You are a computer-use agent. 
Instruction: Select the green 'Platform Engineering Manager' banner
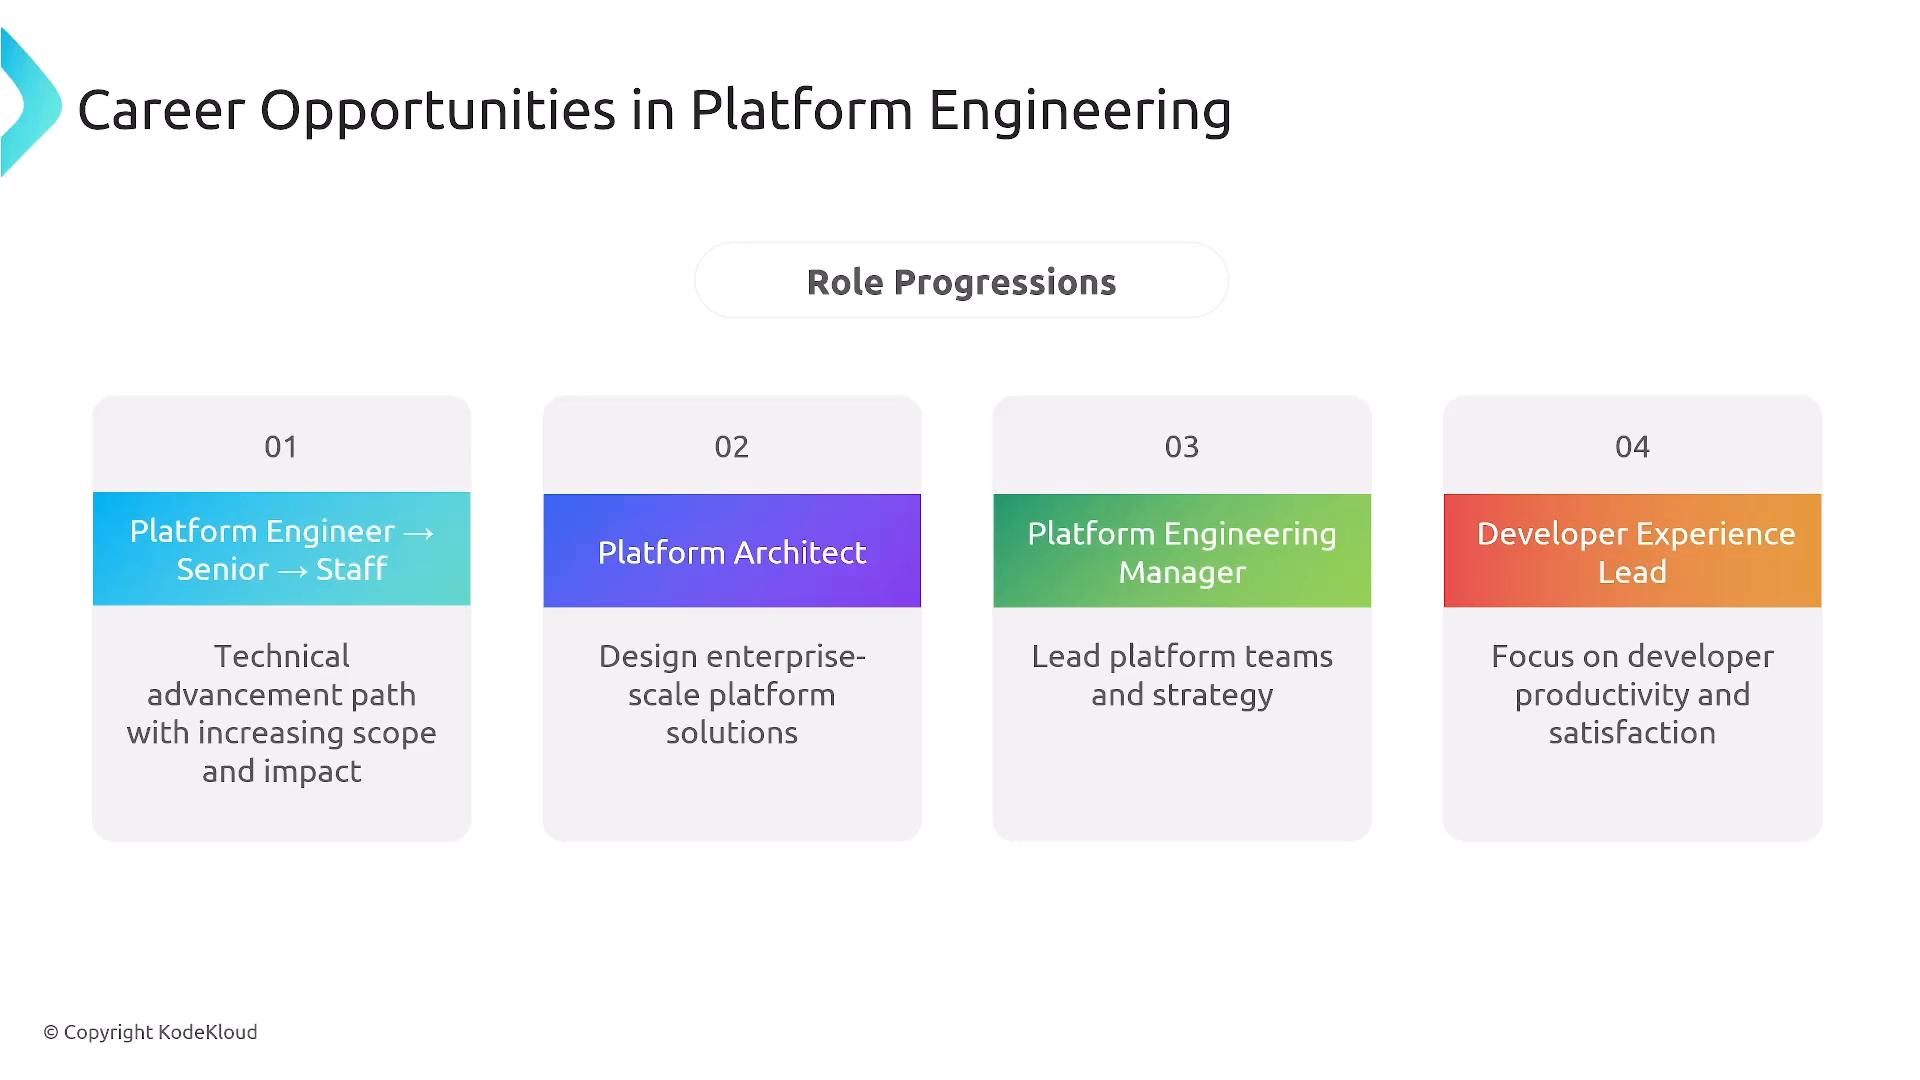point(1182,551)
